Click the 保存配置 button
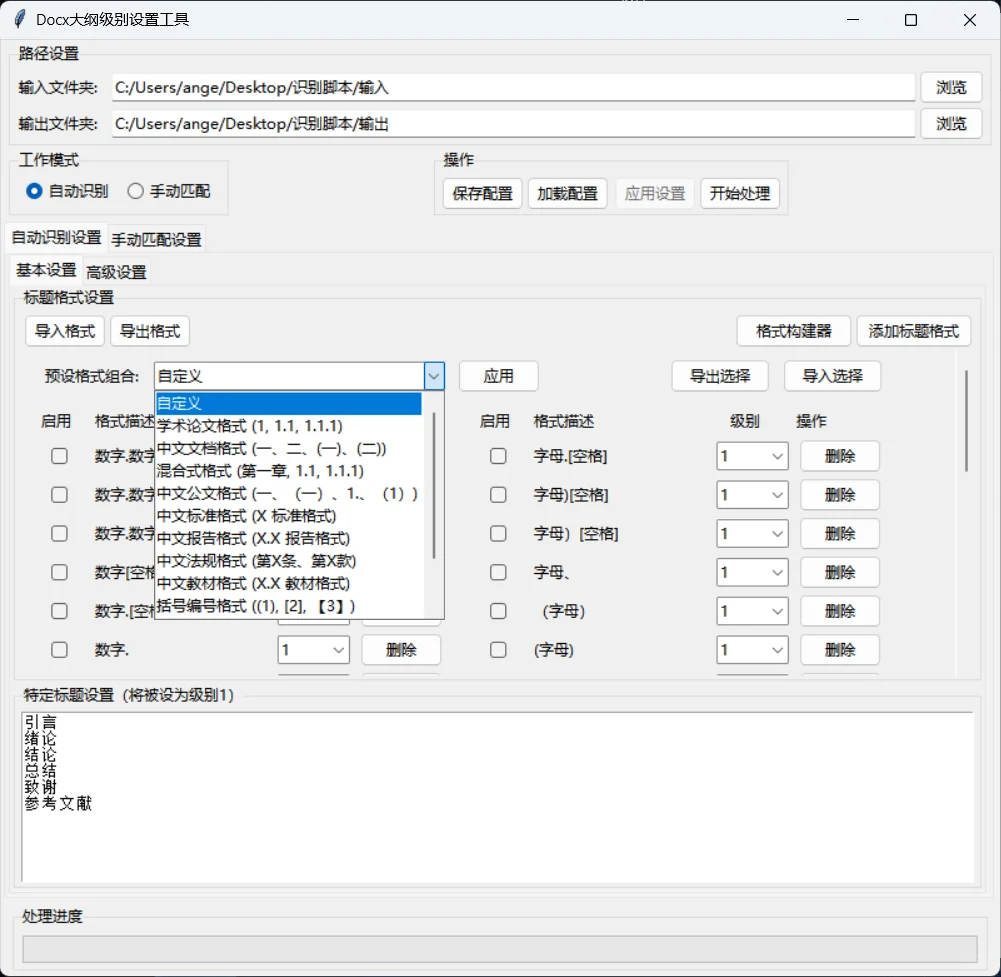The image size is (1001, 977). pyautogui.click(x=481, y=194)
